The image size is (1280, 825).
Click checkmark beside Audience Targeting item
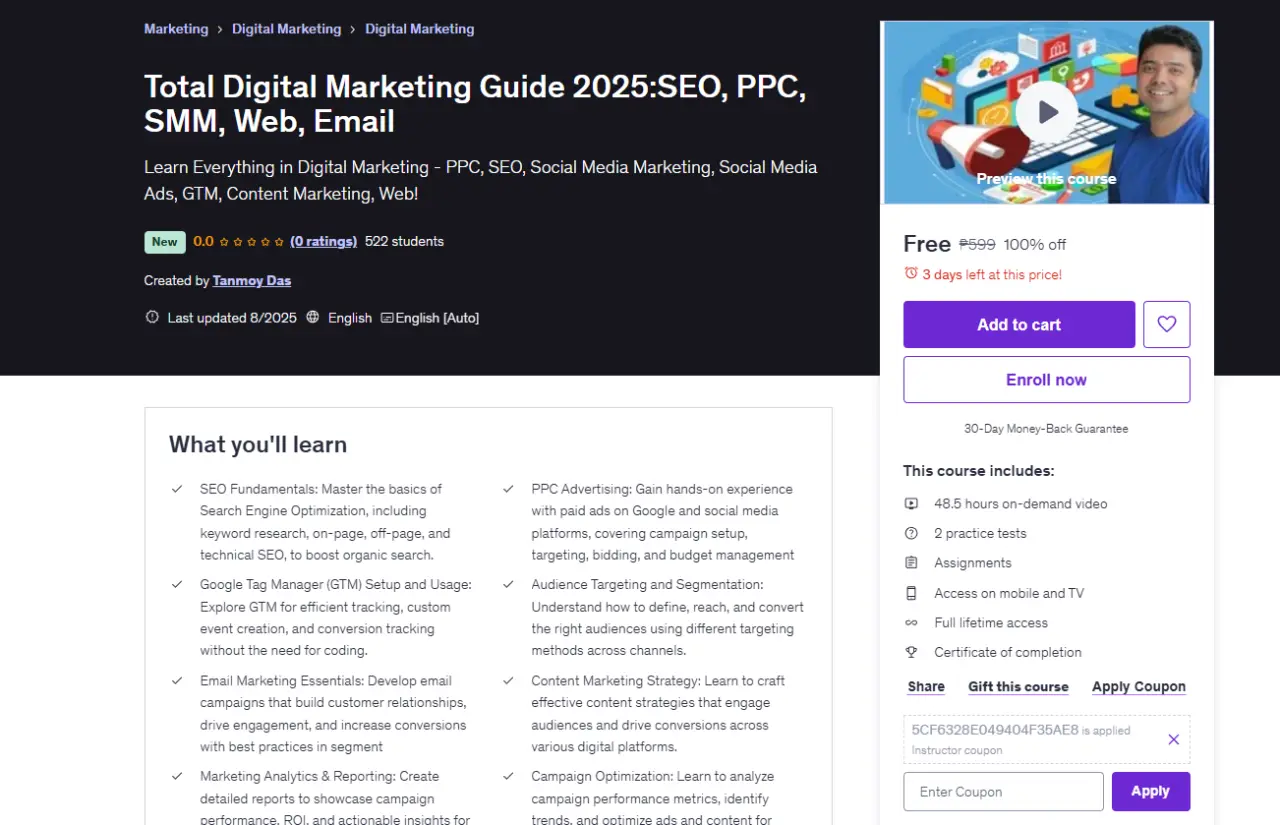[508, 584]
